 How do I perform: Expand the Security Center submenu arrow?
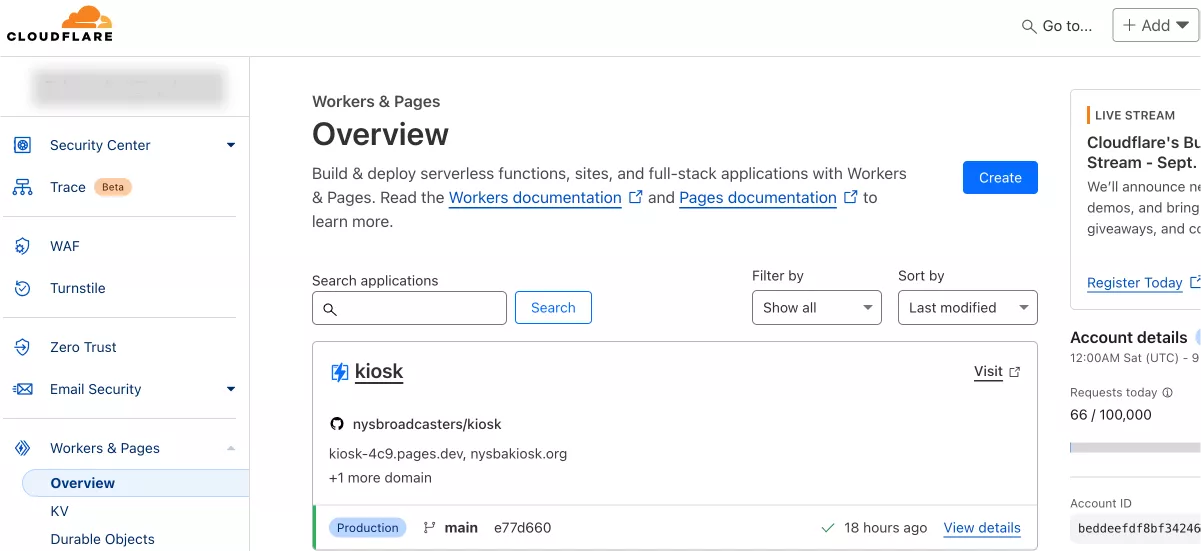click(x=231, y=145)
